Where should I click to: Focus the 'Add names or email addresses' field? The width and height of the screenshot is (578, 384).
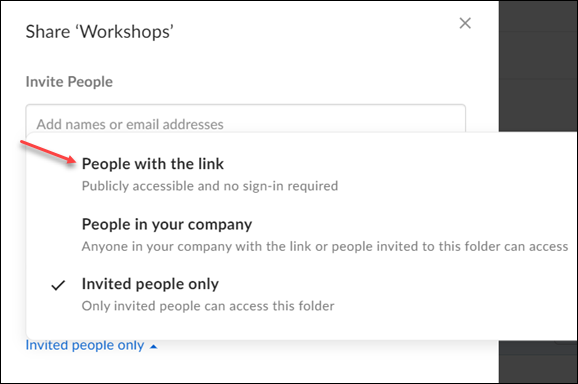click(246, 119)
